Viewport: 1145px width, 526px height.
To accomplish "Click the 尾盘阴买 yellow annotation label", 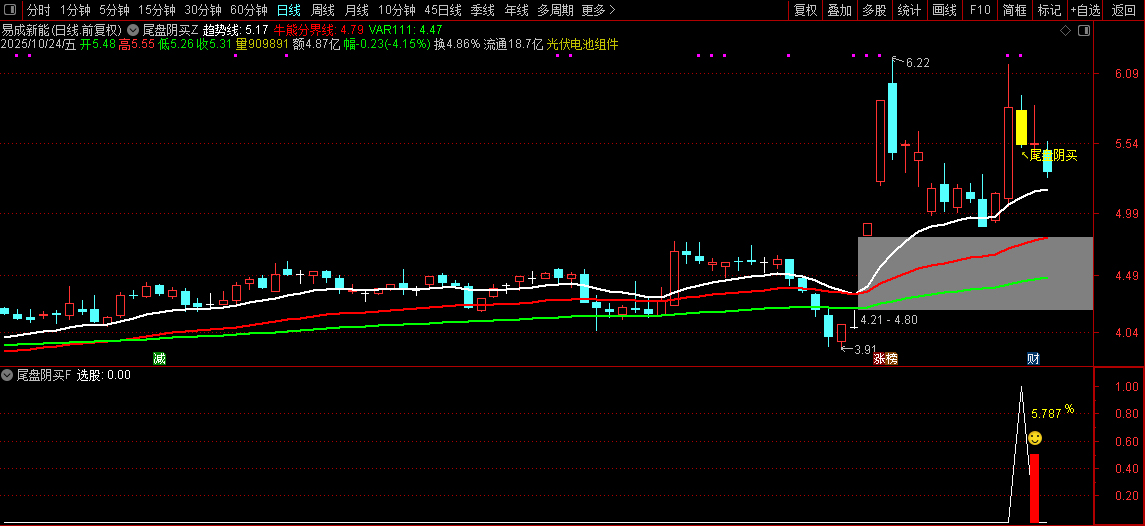I will pos(1054,155).
